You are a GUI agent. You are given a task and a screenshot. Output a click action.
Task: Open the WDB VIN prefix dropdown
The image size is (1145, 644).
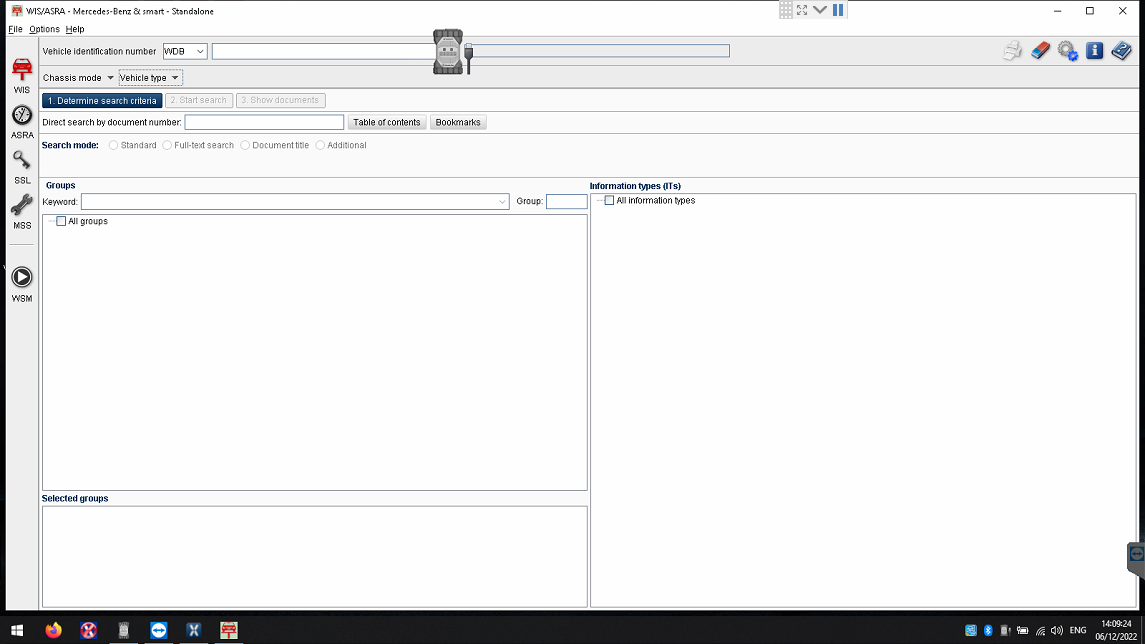coord(185,51)
